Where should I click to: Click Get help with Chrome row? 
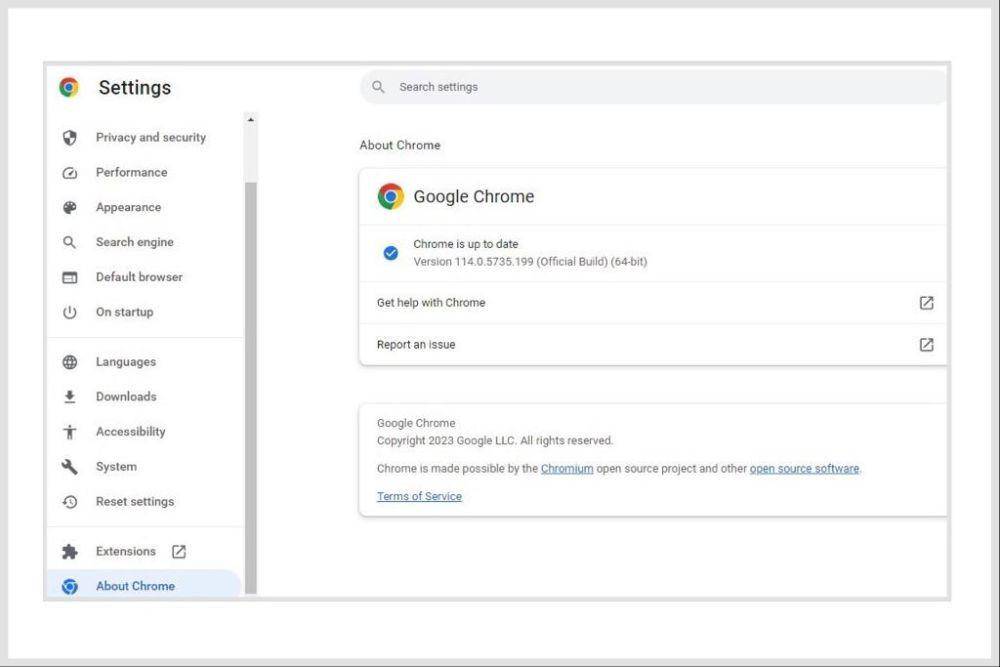tap(653, 303)
